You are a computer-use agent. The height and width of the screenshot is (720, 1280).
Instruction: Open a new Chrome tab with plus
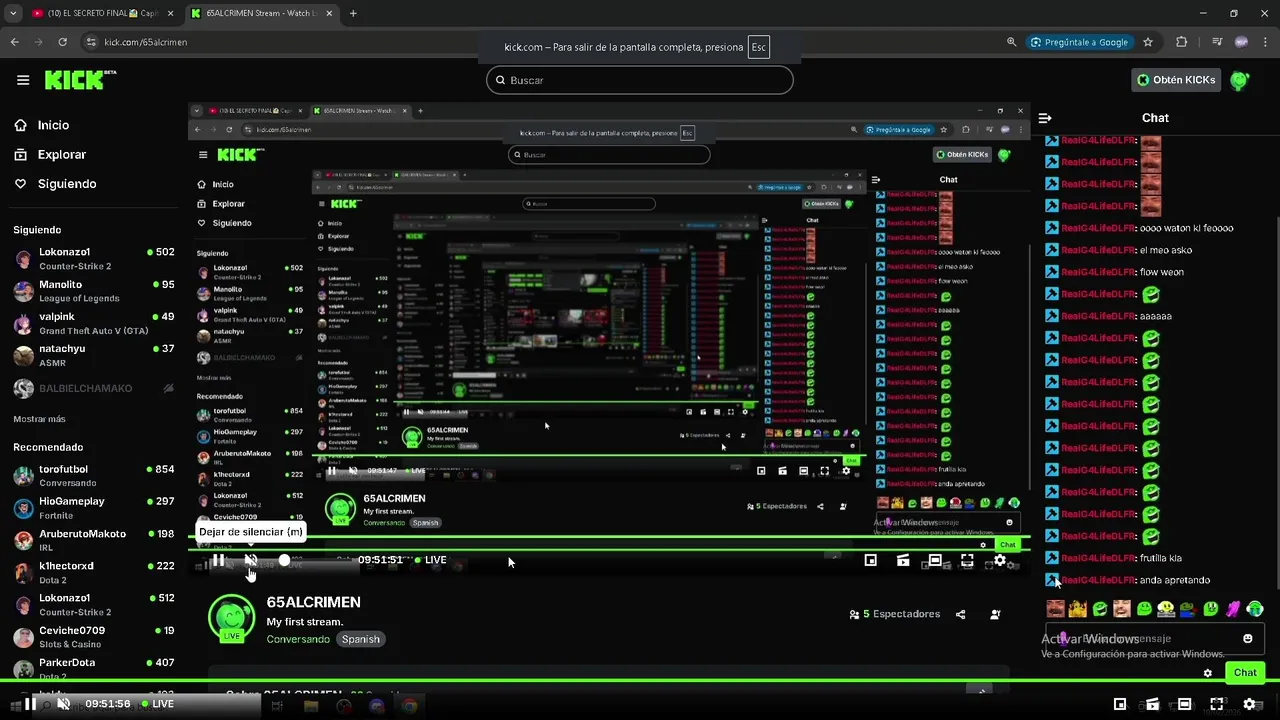point(353,14)
